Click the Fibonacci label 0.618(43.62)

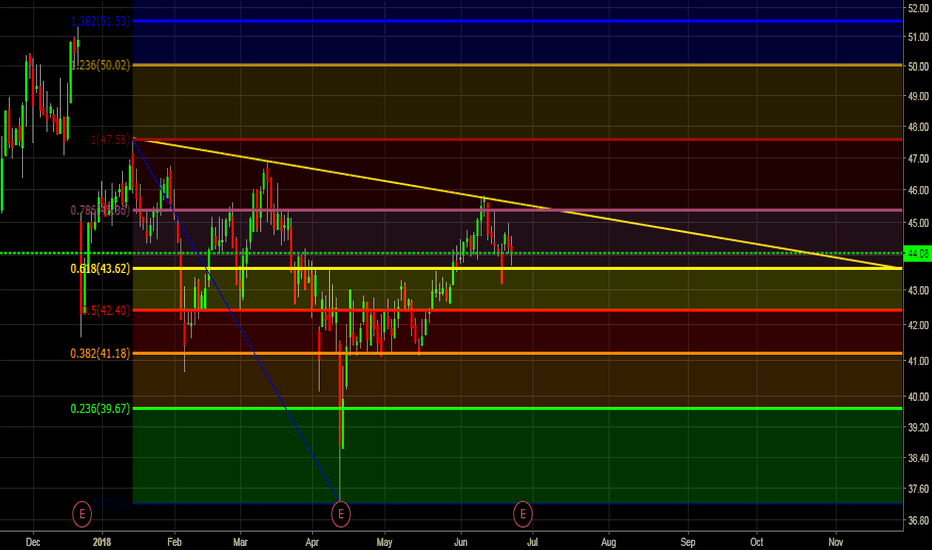point(100,269)
